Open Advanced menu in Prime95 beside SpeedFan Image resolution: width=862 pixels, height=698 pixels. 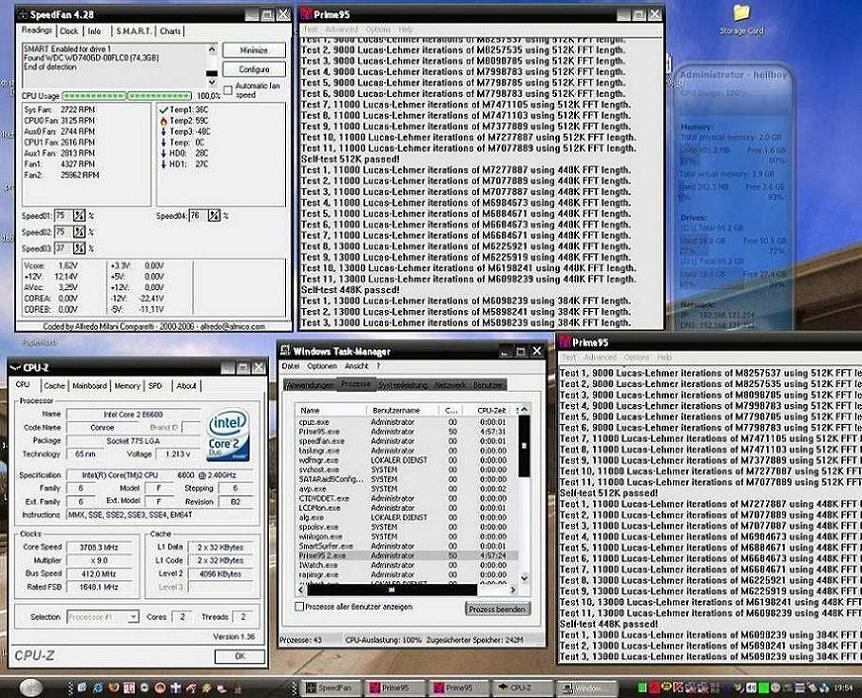(341, 29)
